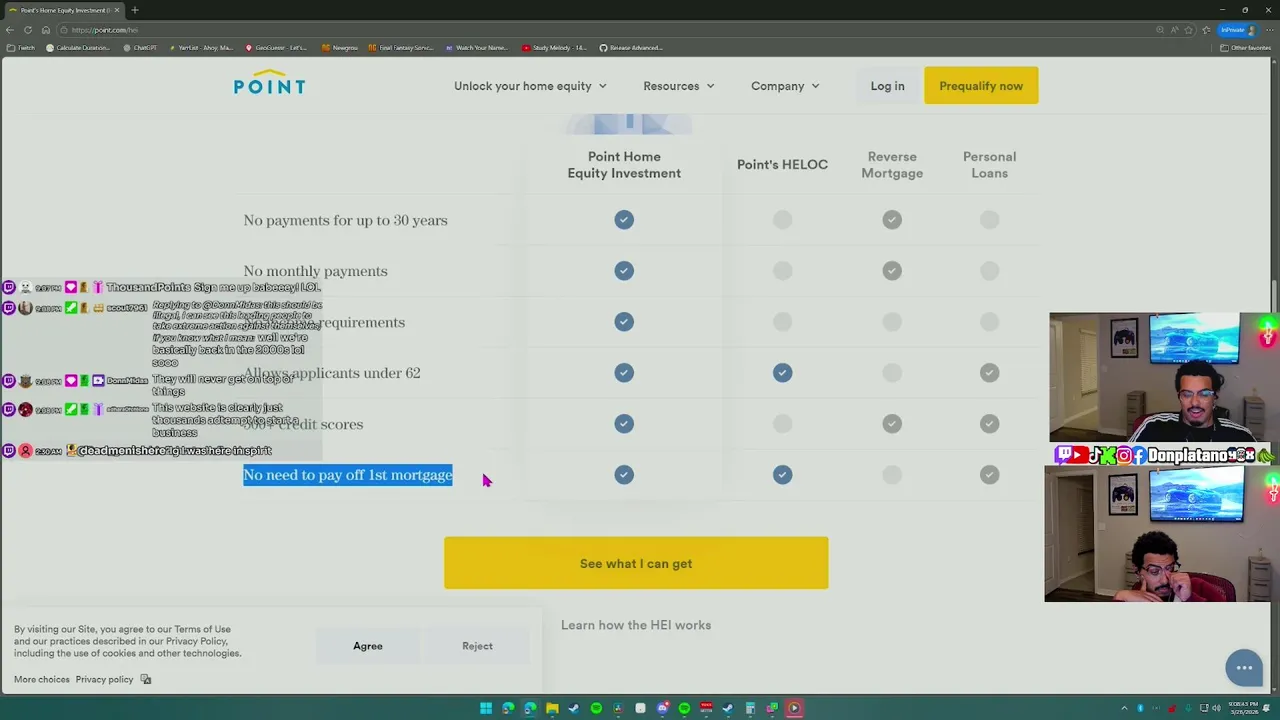This screenshot has width=1280, height=720.
Task: Switch to Microsoft Edge in the taskbar
Action: (x=530, y=708)
